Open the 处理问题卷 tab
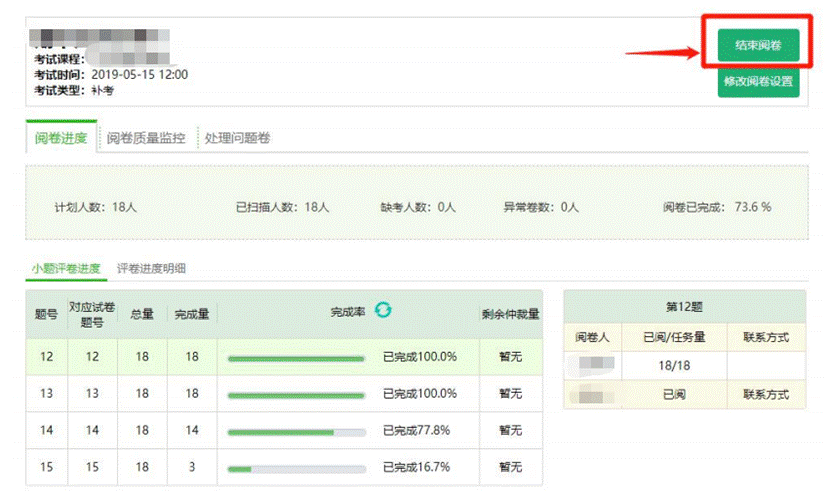This screenshot has height=498, width=830. point(237,138)
